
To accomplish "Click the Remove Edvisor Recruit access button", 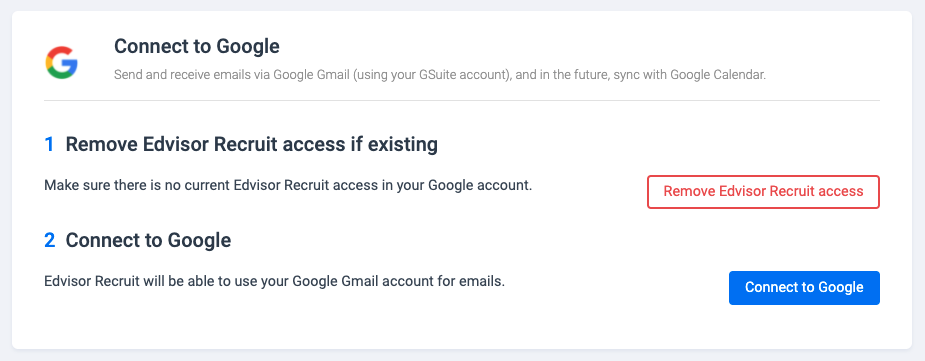I will tap(763, 192).
